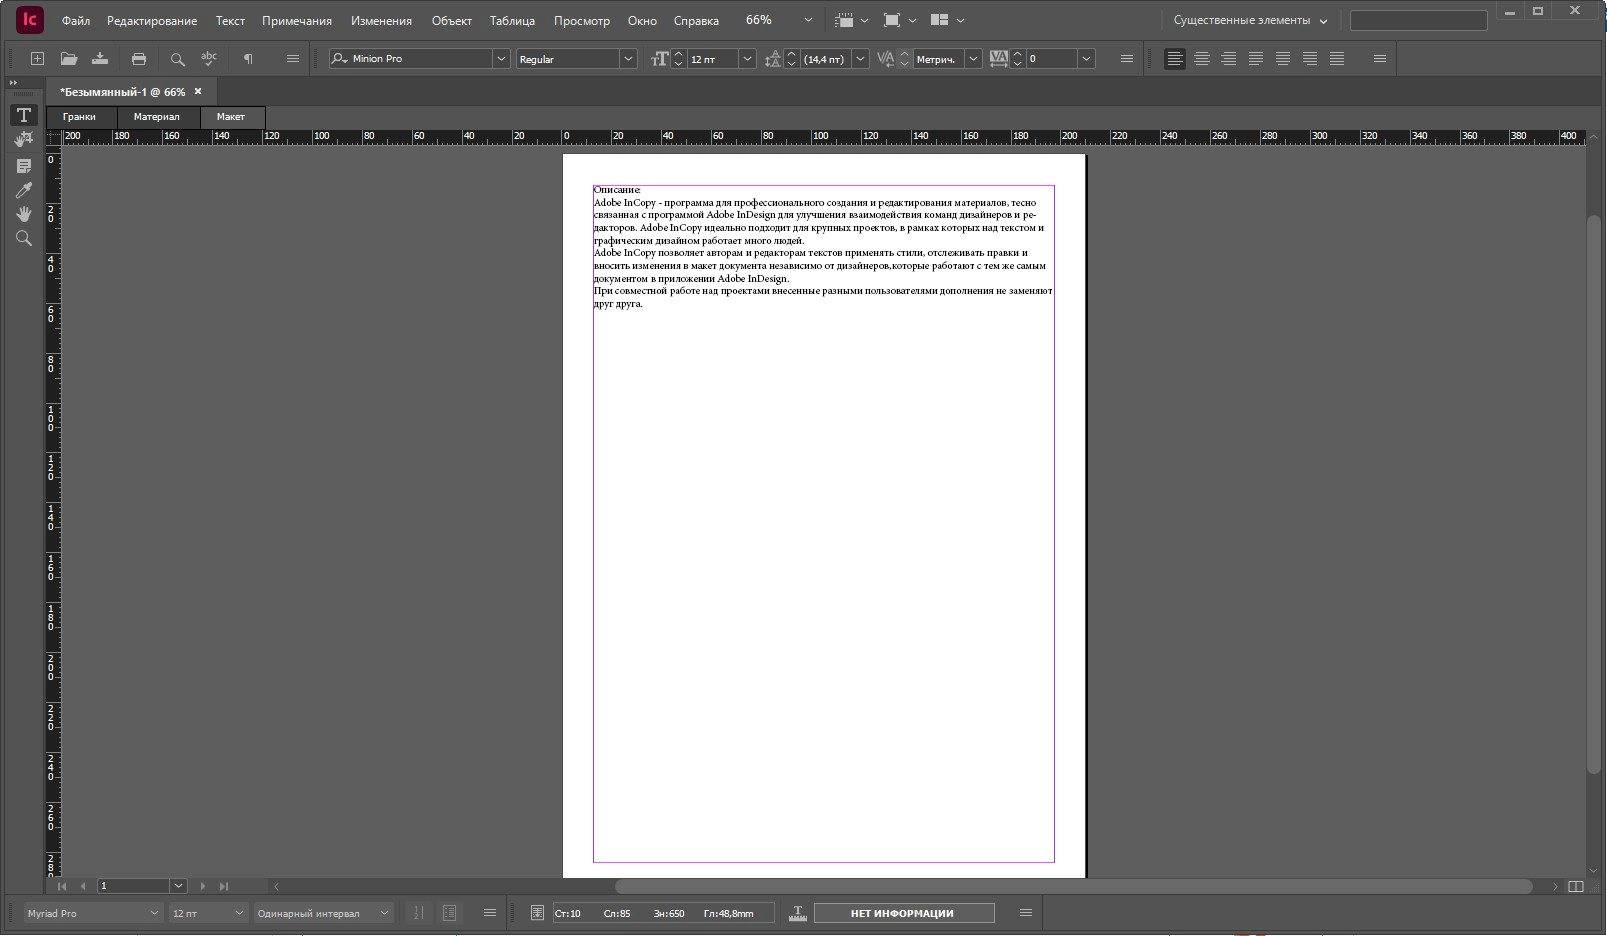Click text depth ruler icon in status bar
The width and height of the screenshot is (1607, 936).
pos(797,913)
